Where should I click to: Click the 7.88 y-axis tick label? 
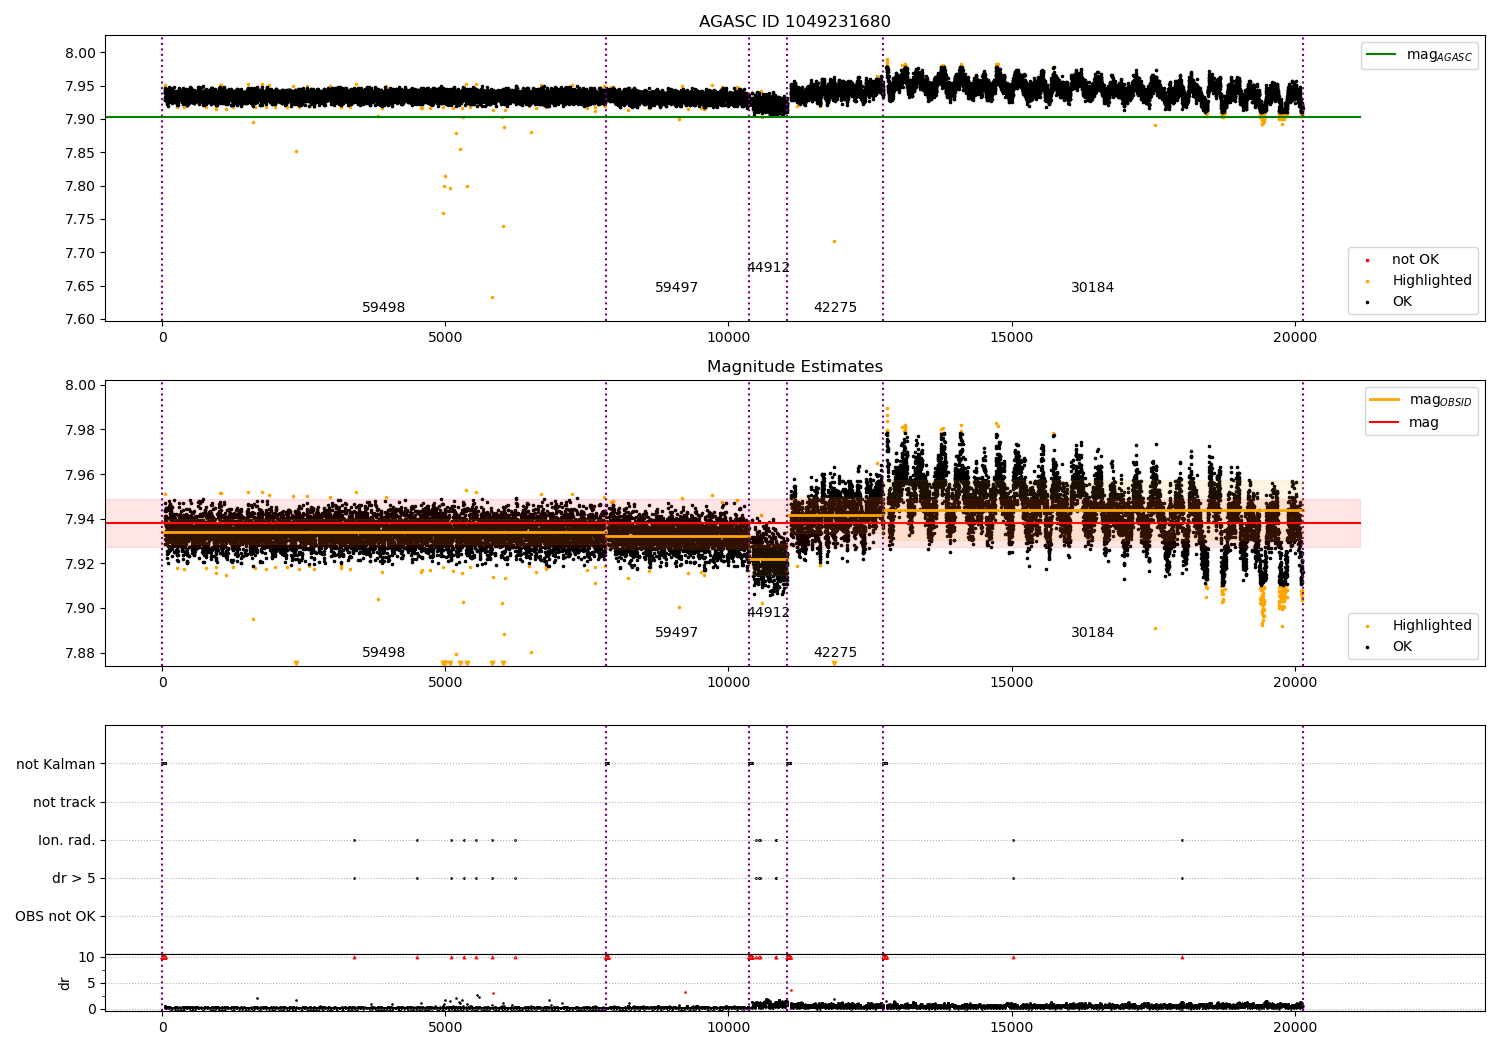click(x=80, y=654)
